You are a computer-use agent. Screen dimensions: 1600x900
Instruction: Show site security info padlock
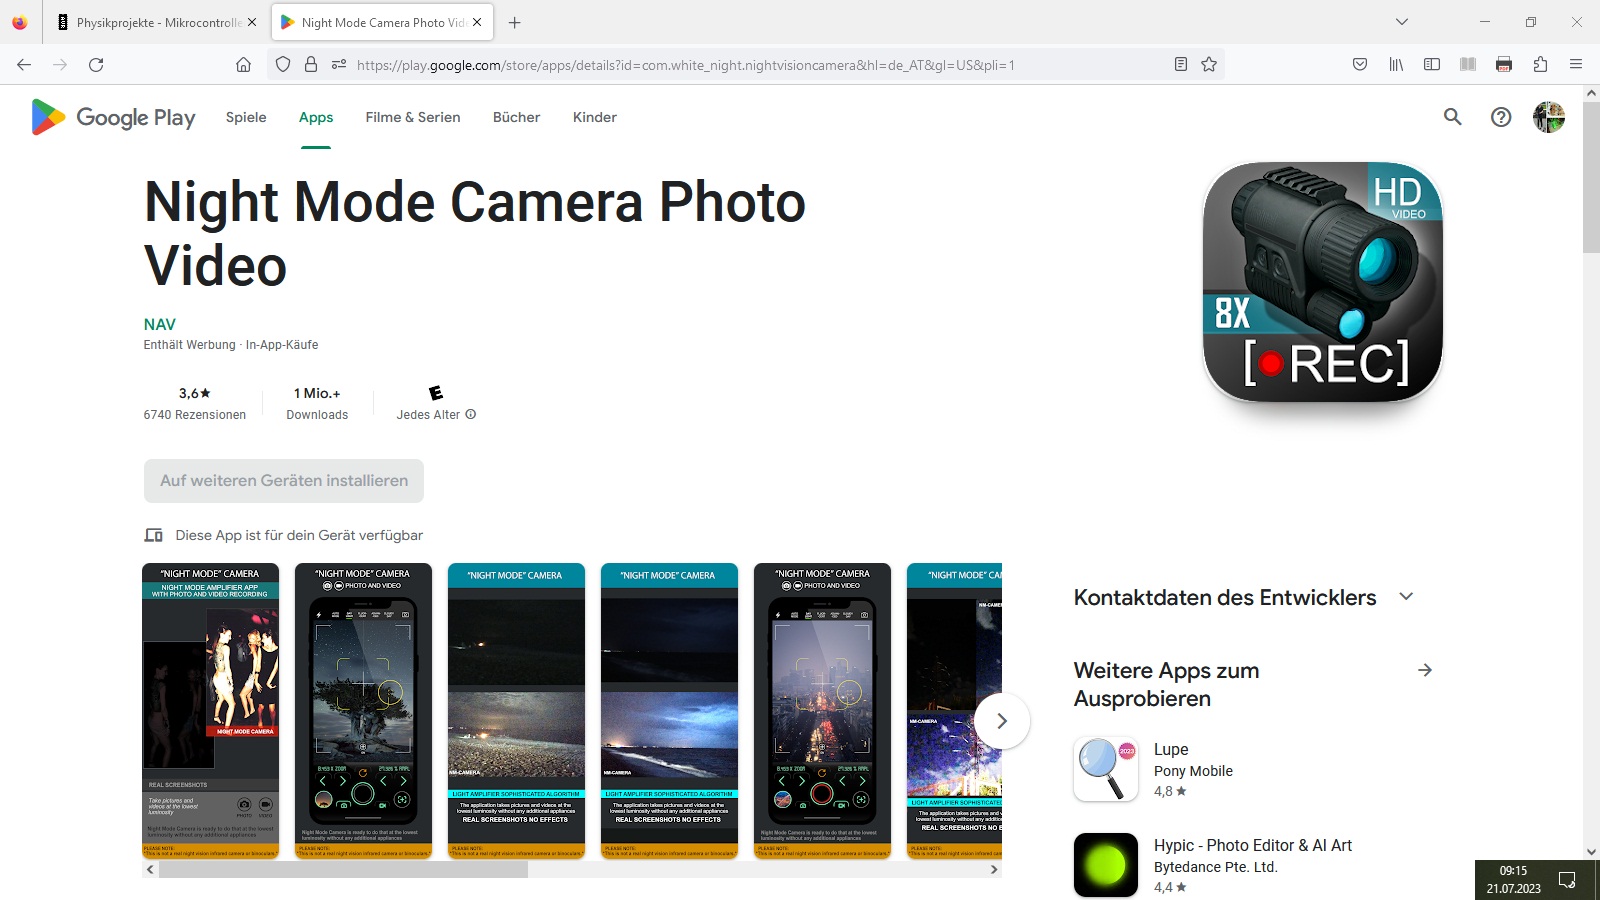point(311,65)
